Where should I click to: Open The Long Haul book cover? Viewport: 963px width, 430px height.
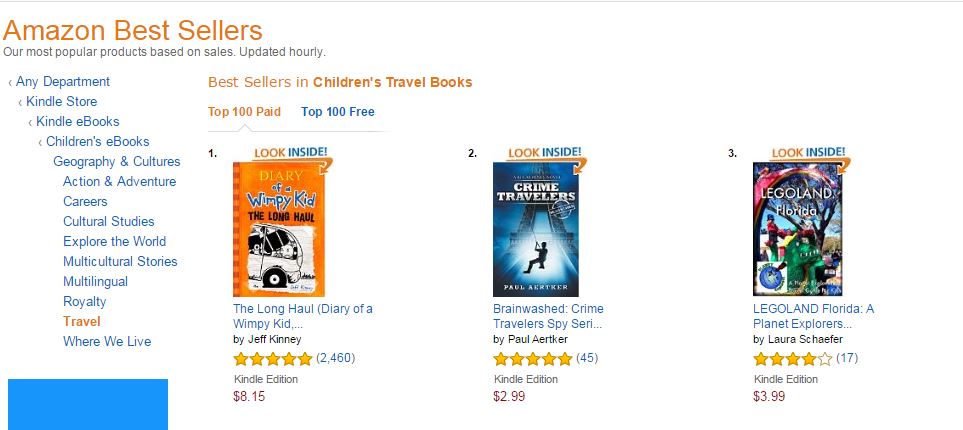[x=279, y=229]
